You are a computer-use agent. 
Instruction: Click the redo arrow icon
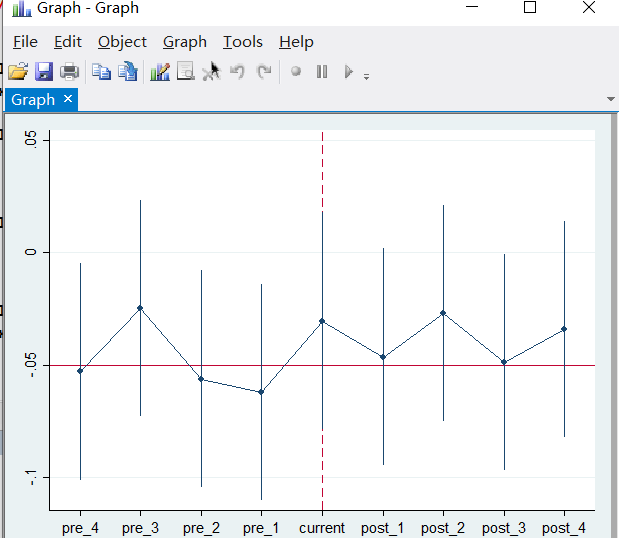(x=264, y=71)
